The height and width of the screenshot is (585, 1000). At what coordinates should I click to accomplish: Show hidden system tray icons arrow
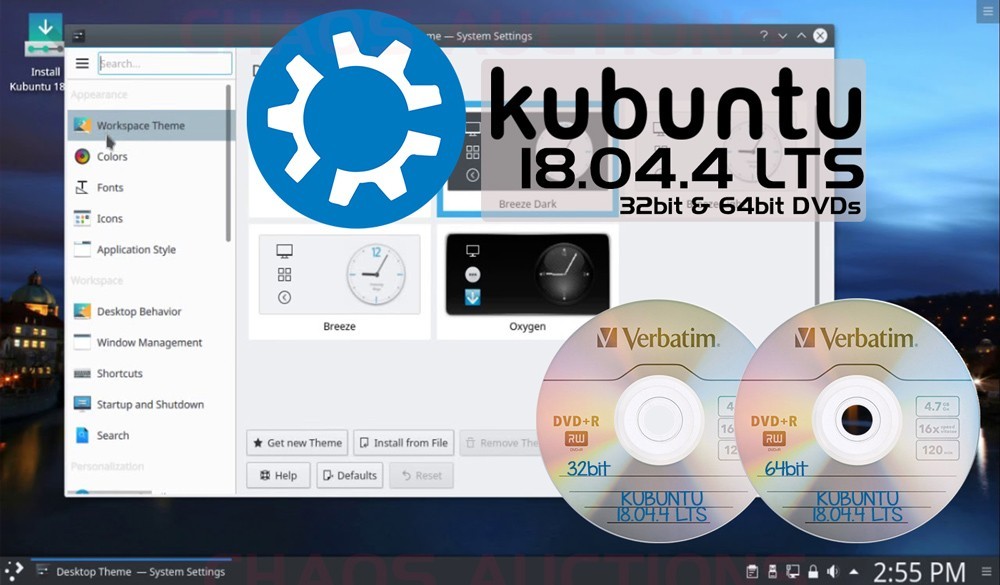[853, 571]
